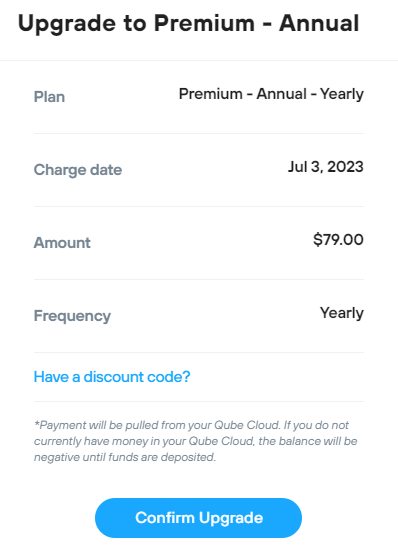Click the Amount label
The image size is (398, 553).
point(62,243)
